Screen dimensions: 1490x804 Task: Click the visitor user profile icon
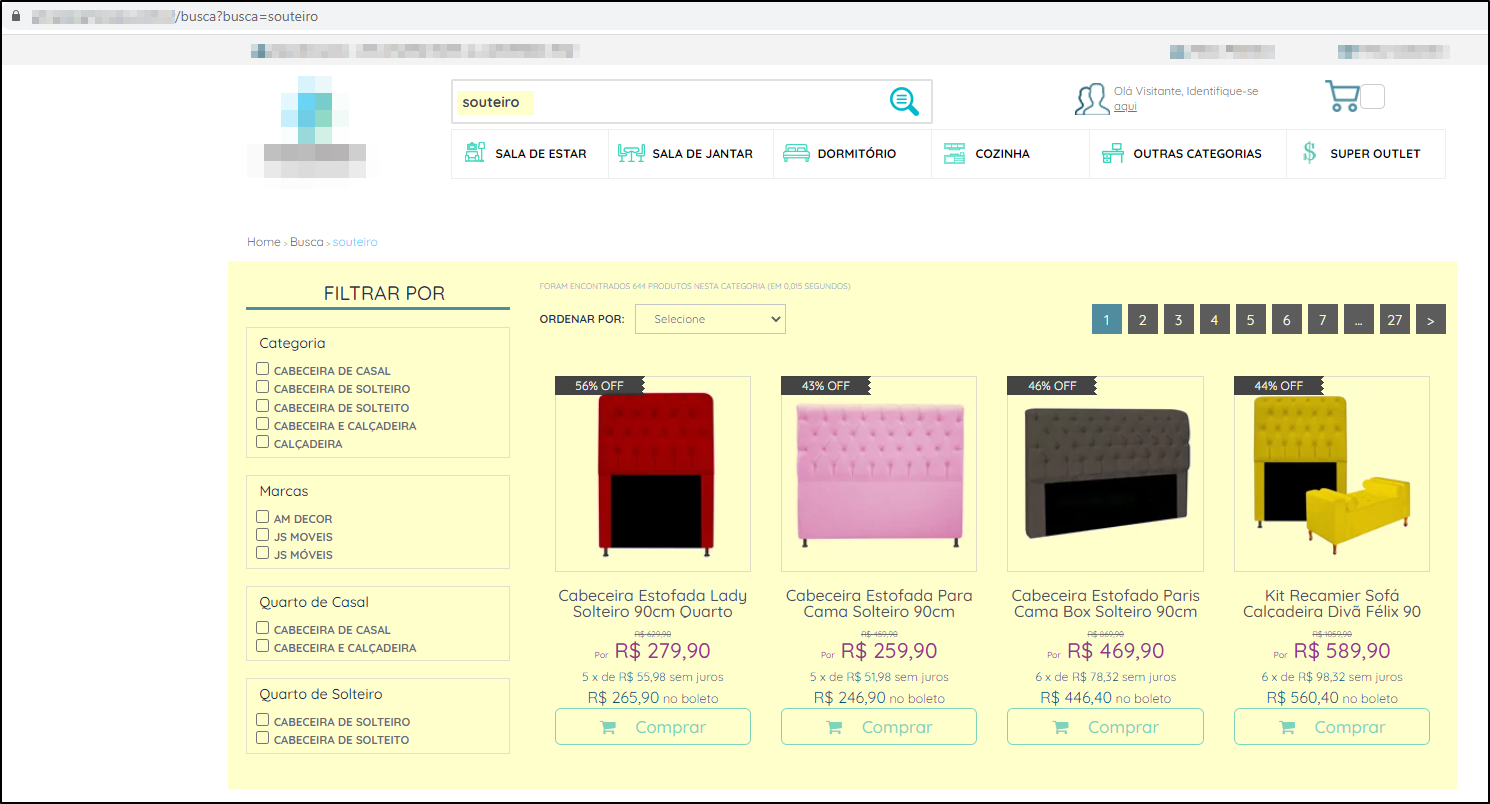click(x=1092, y=99)
